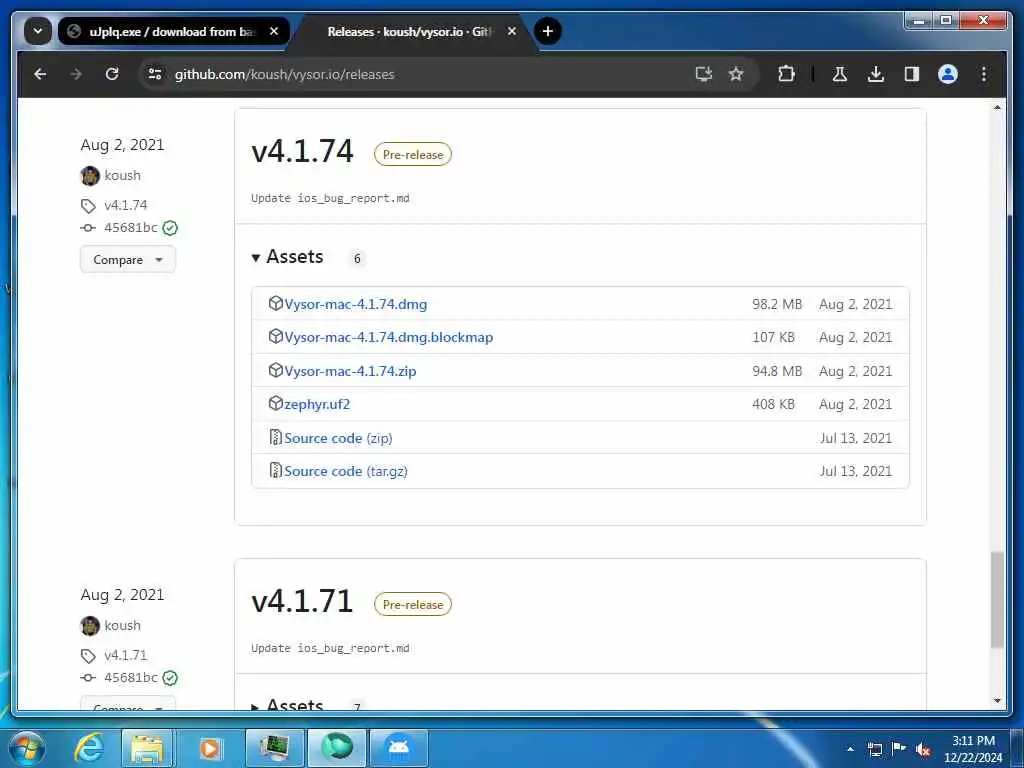Open the Android-icon app on taskbar
This screenshot has width=1024, height=768.
399,748
